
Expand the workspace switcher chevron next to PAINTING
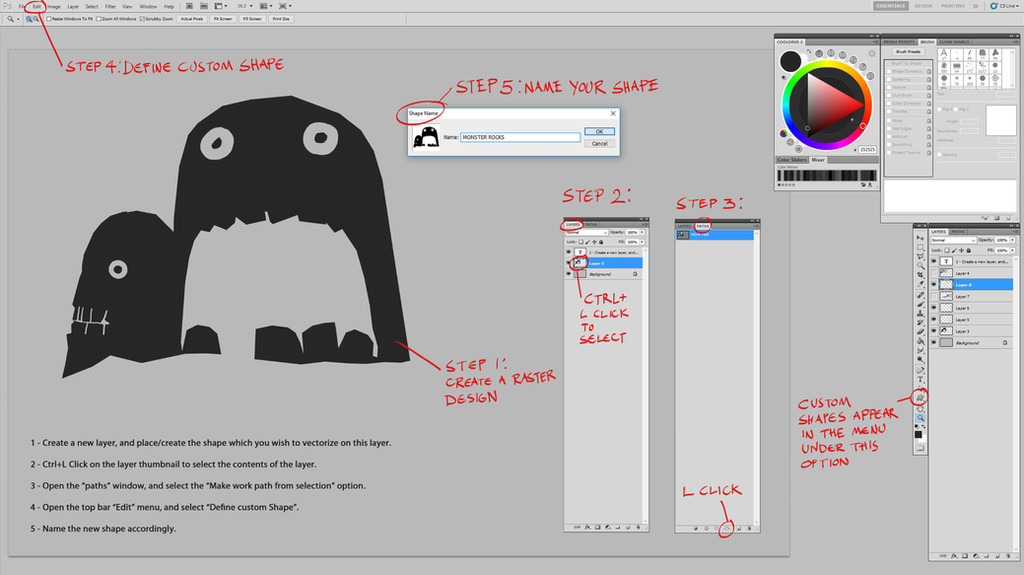[x=975, y=6]
